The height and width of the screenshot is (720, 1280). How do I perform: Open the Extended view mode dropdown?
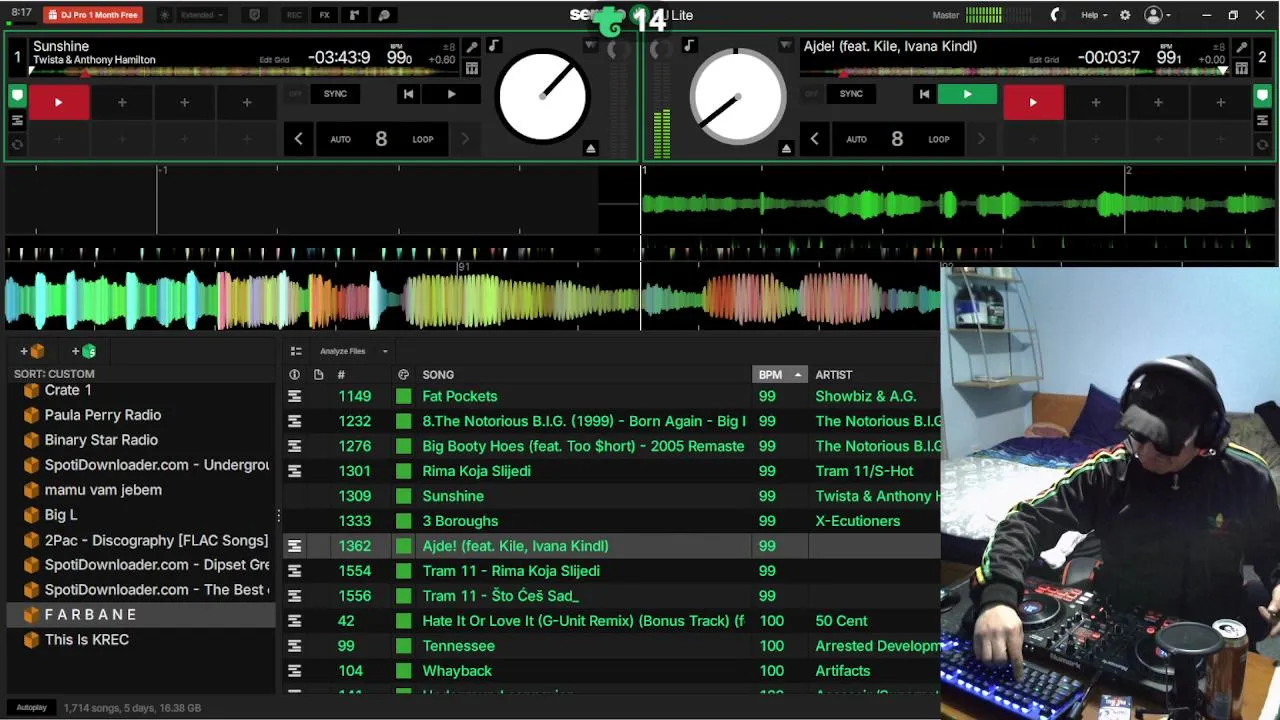(x=201, y=15)
